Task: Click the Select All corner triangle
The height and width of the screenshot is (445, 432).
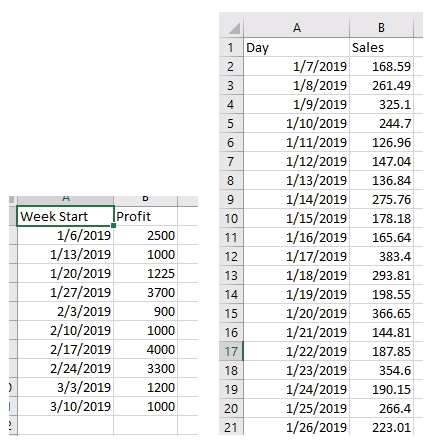Action: (x=234, y=28)
